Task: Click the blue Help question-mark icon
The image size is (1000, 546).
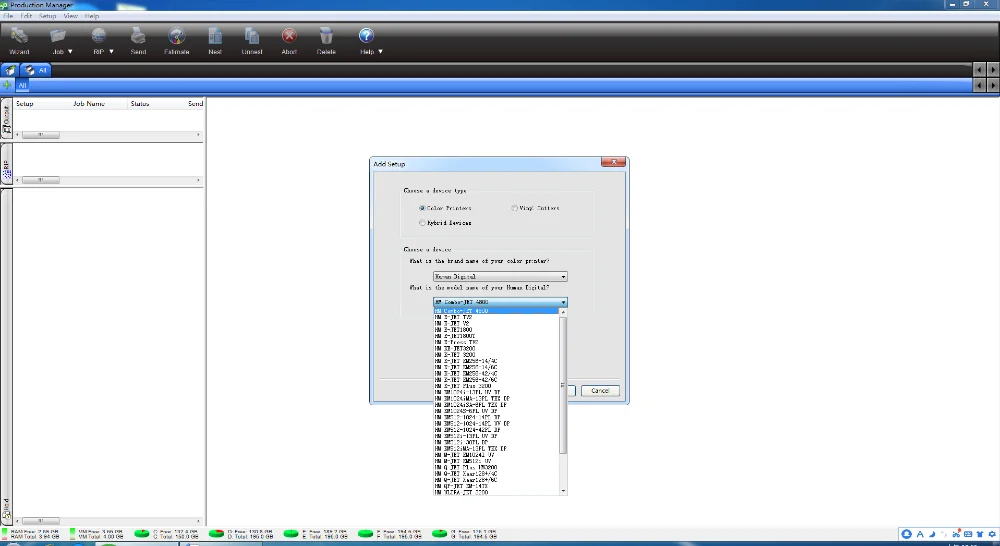Action: coord(366,36)
